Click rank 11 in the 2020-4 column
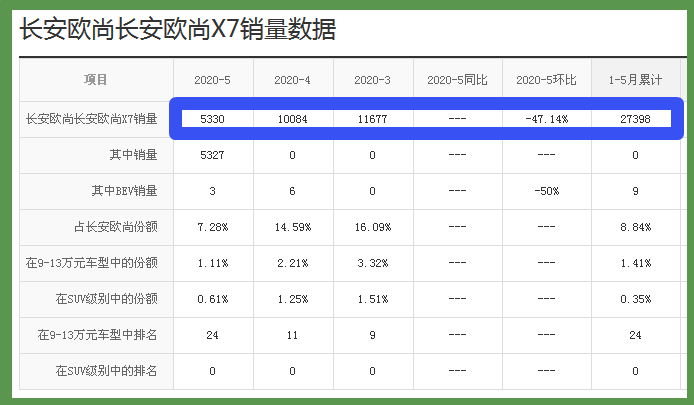The height and width of the screenshot is (405, 694). [x=293, y=335]
